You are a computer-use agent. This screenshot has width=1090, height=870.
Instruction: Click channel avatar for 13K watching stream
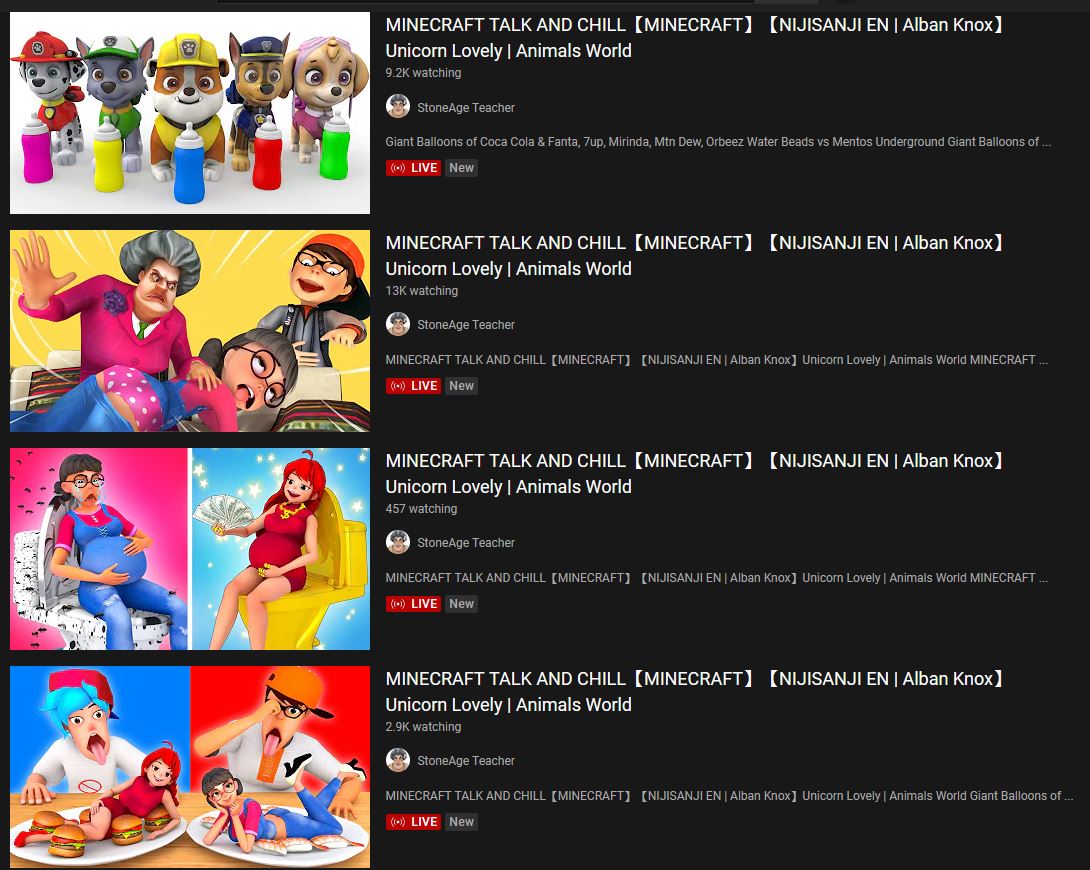click(398, 325)
